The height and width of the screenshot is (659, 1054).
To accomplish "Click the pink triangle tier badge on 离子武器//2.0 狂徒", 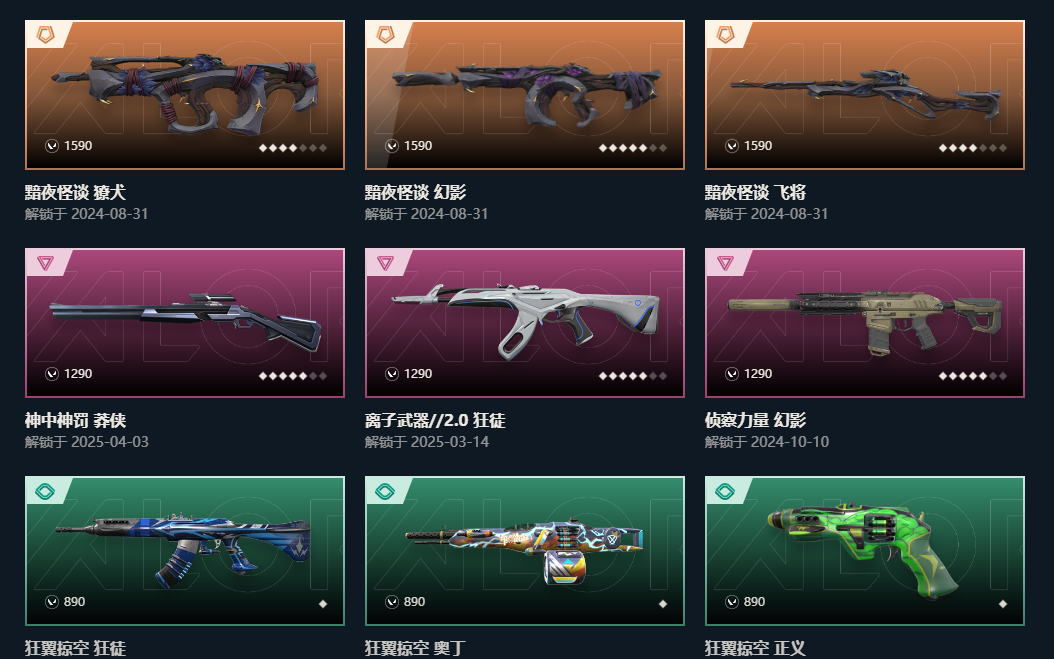I will (x=385, y=262).
